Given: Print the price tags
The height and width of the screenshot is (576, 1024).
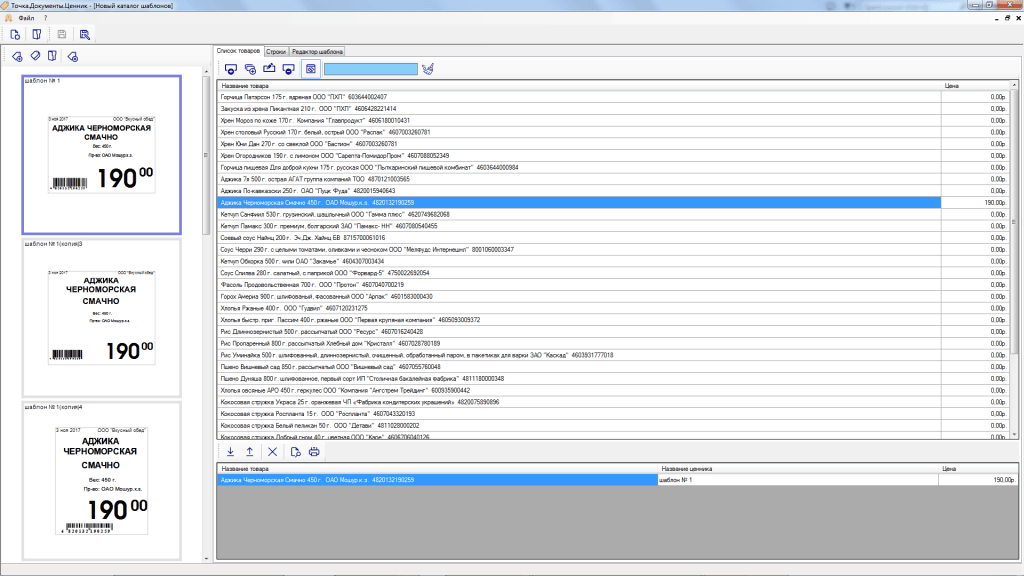Looking at the screenshot, I should (x=314, y=452).
